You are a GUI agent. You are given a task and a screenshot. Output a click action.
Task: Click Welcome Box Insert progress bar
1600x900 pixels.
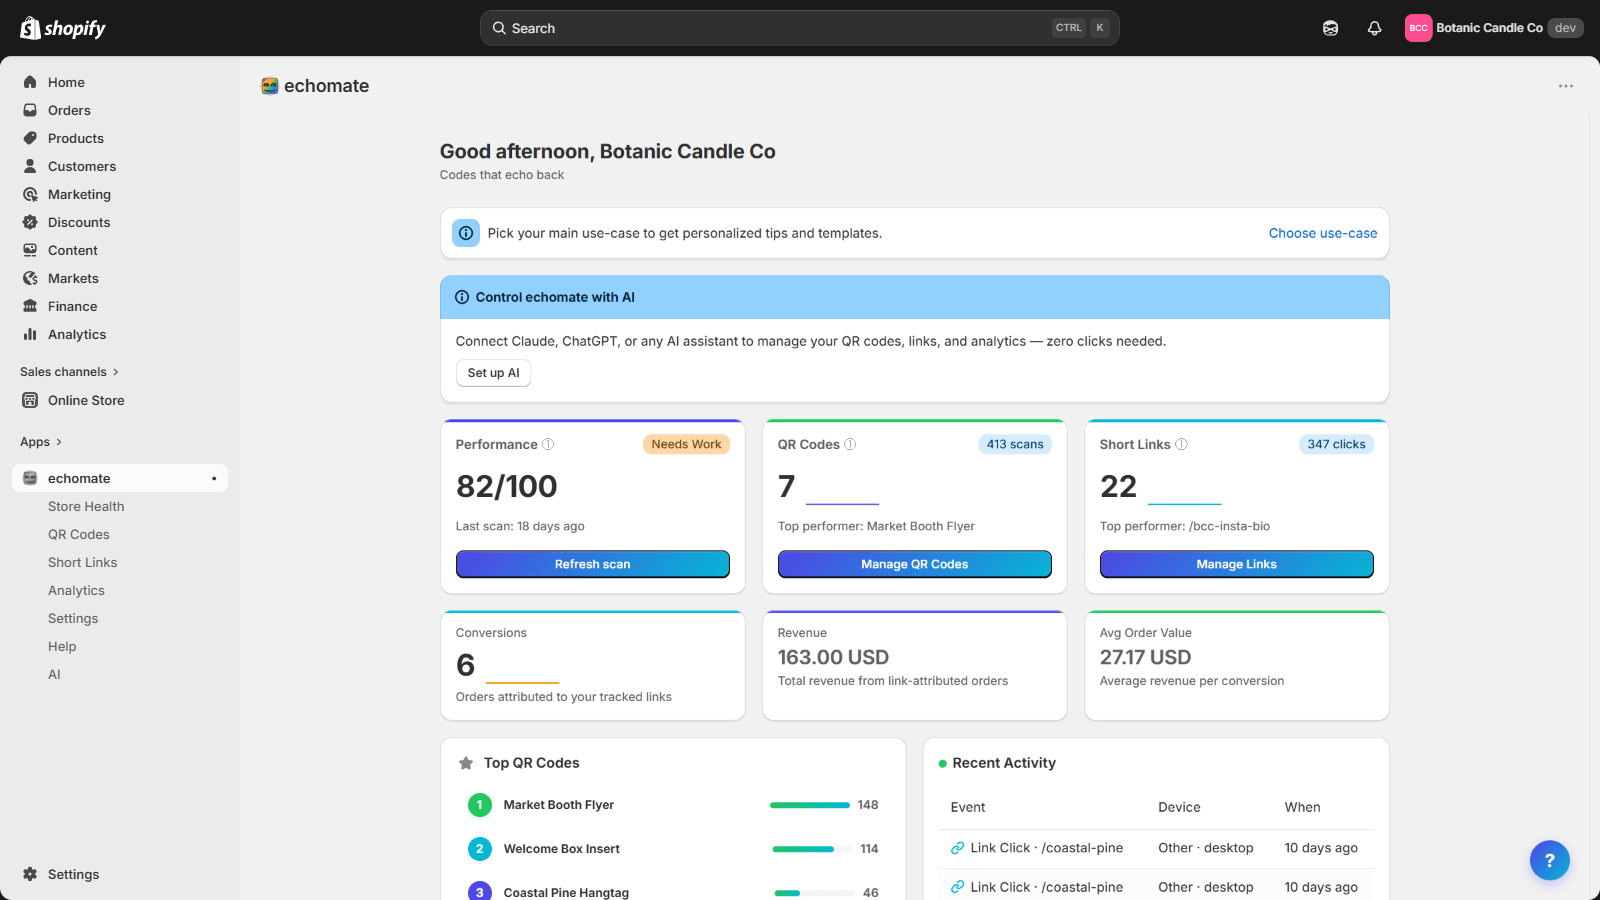(x=810, y=849)
